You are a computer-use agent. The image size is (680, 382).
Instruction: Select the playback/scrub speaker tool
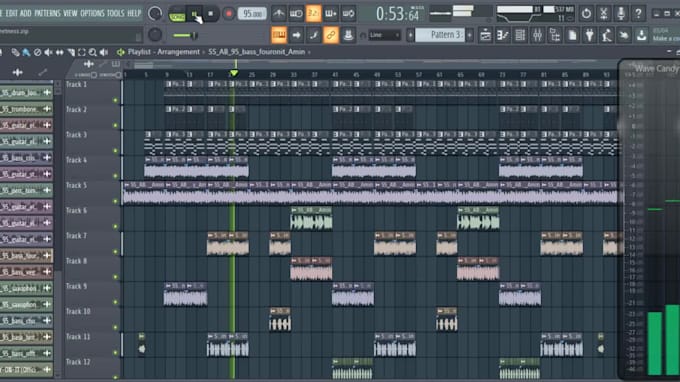(104, 52)
